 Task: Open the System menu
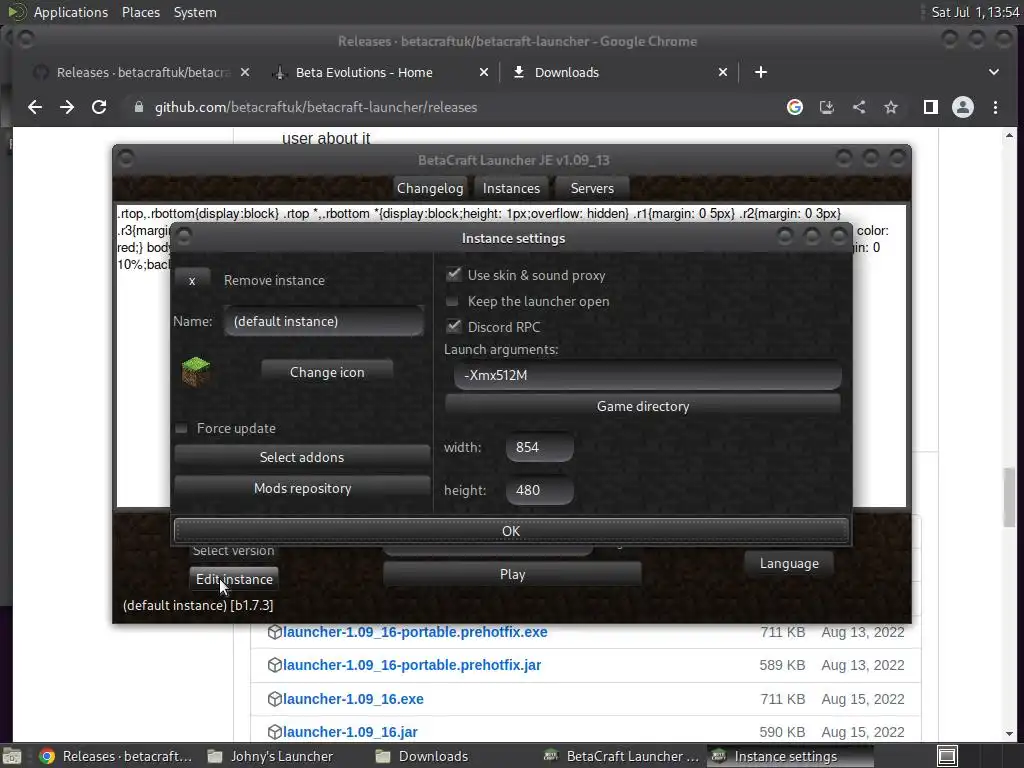195,12
